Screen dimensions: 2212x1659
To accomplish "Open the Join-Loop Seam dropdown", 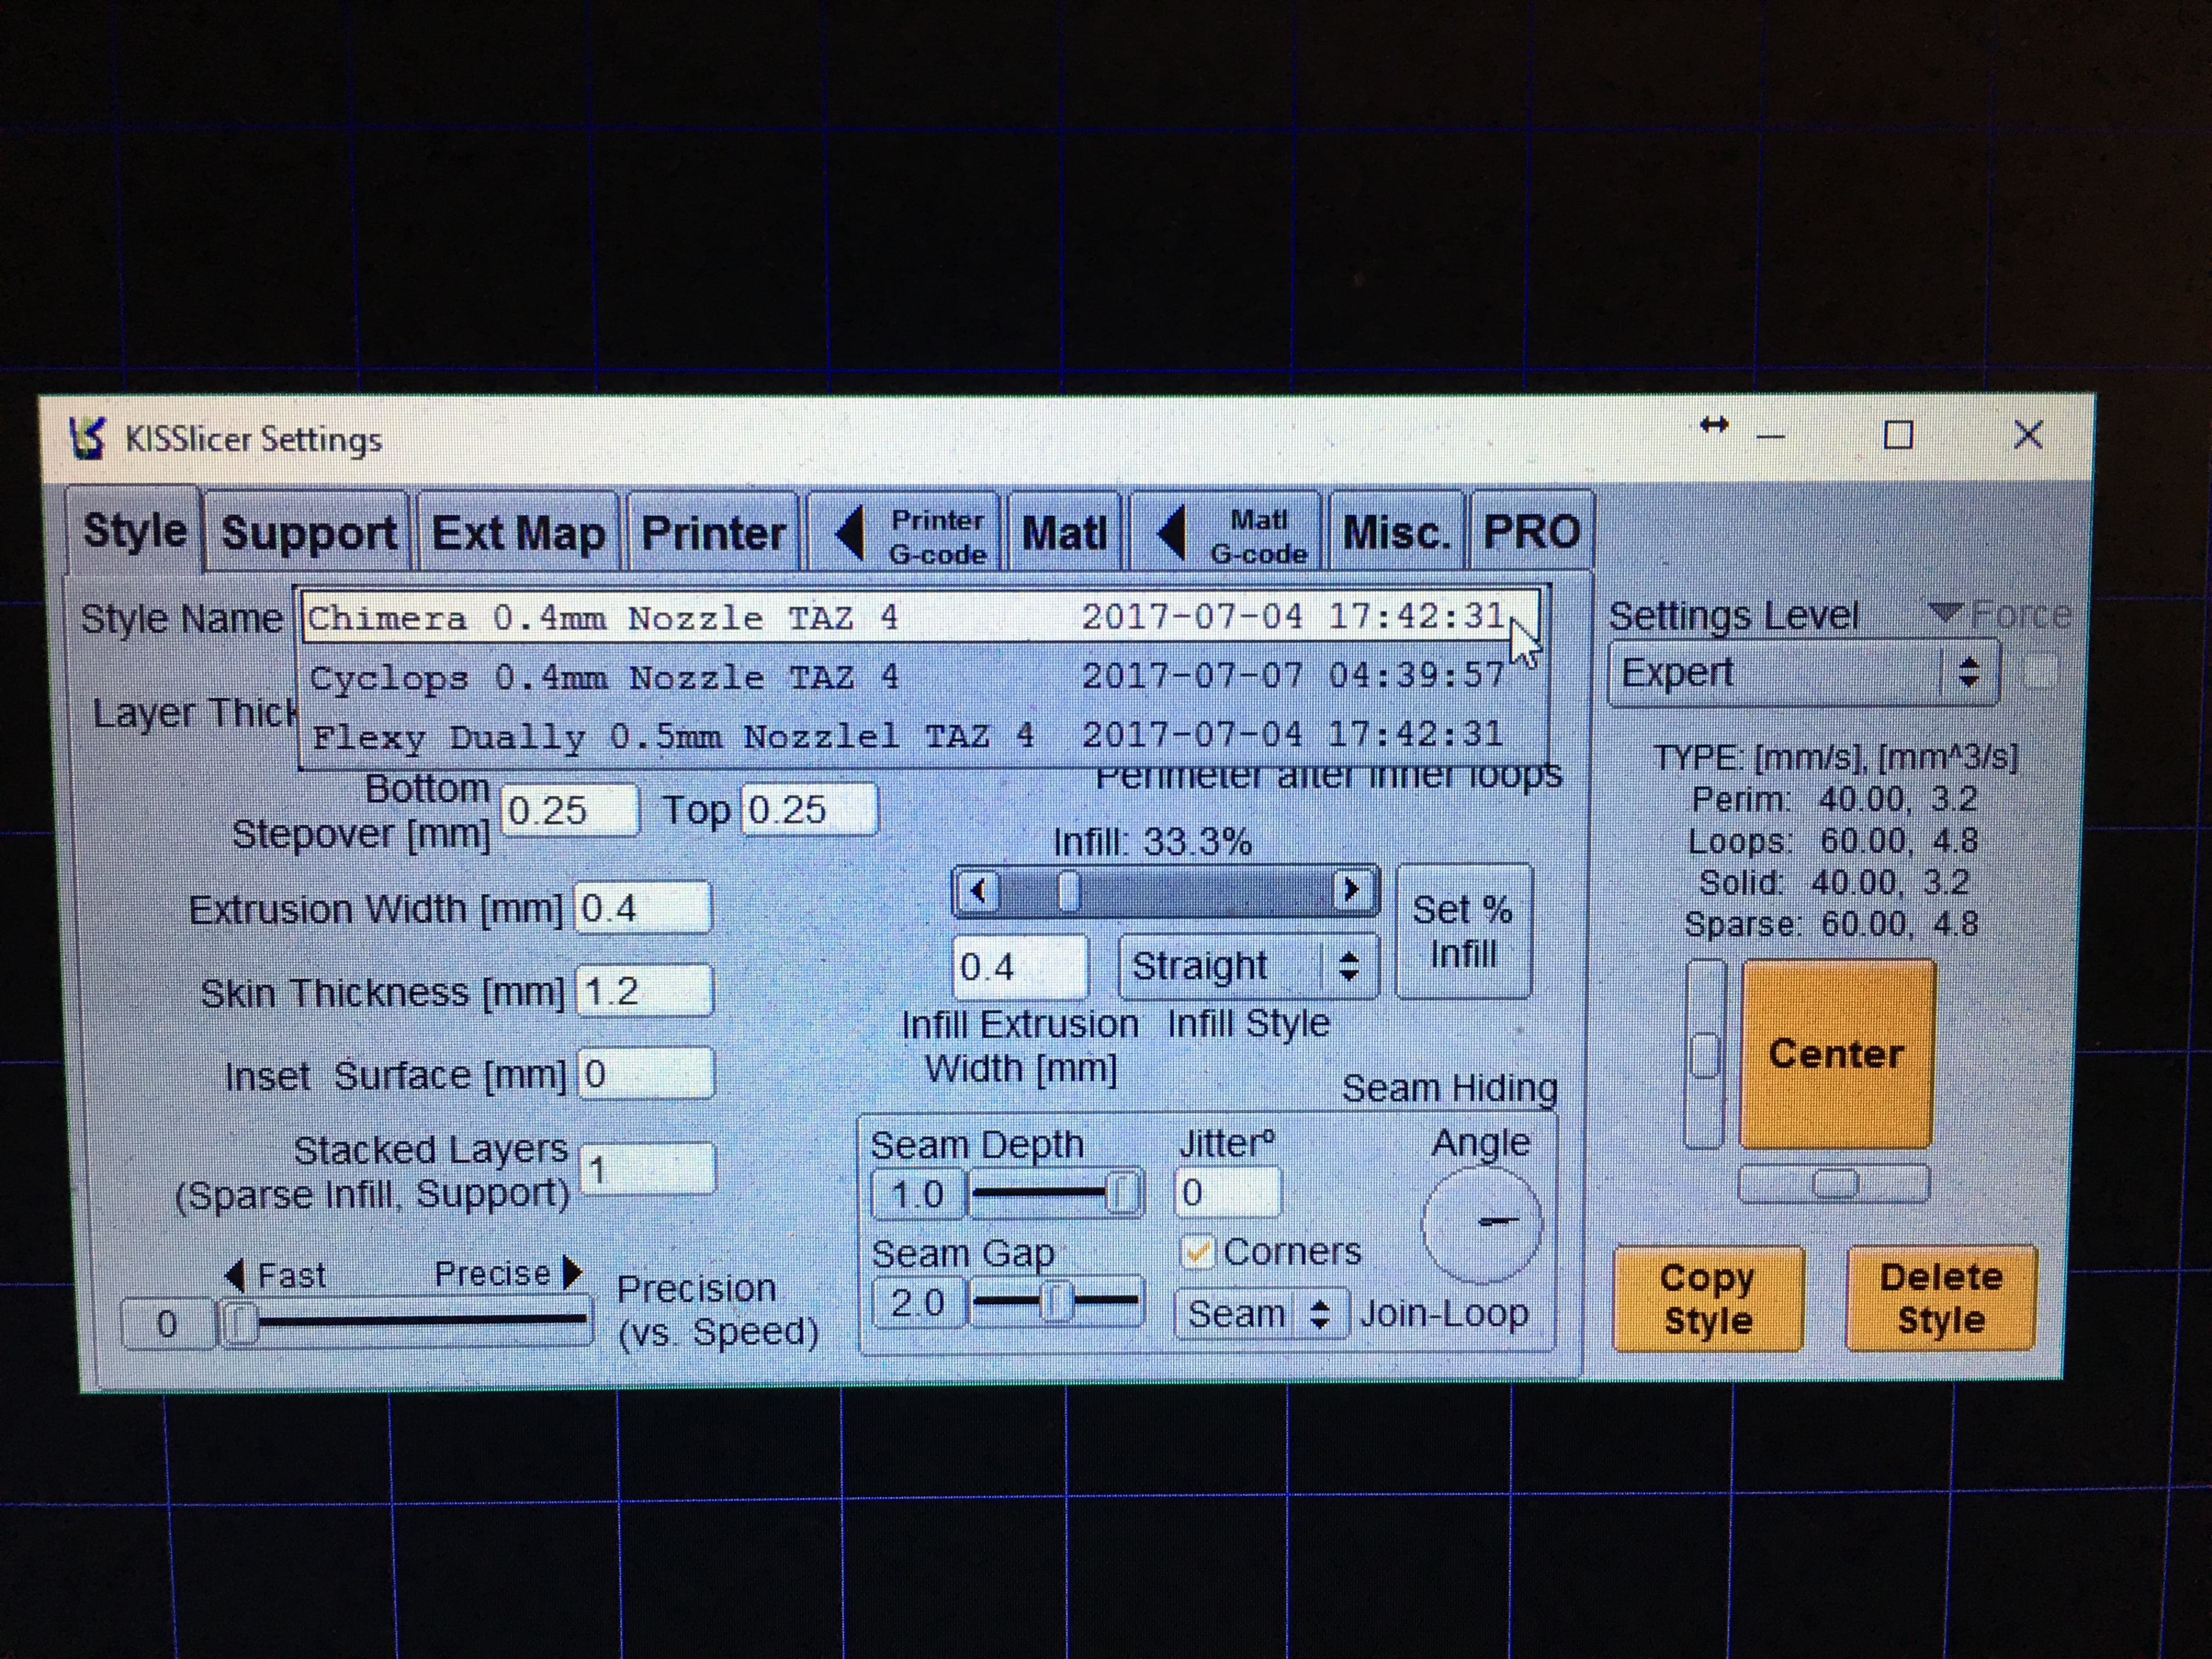I will pos(1261,1314).
